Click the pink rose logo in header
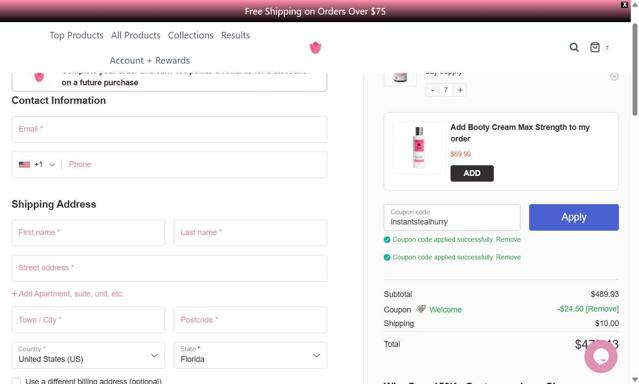The width and height of the screenshot is (639, 384). pos(315,48)
